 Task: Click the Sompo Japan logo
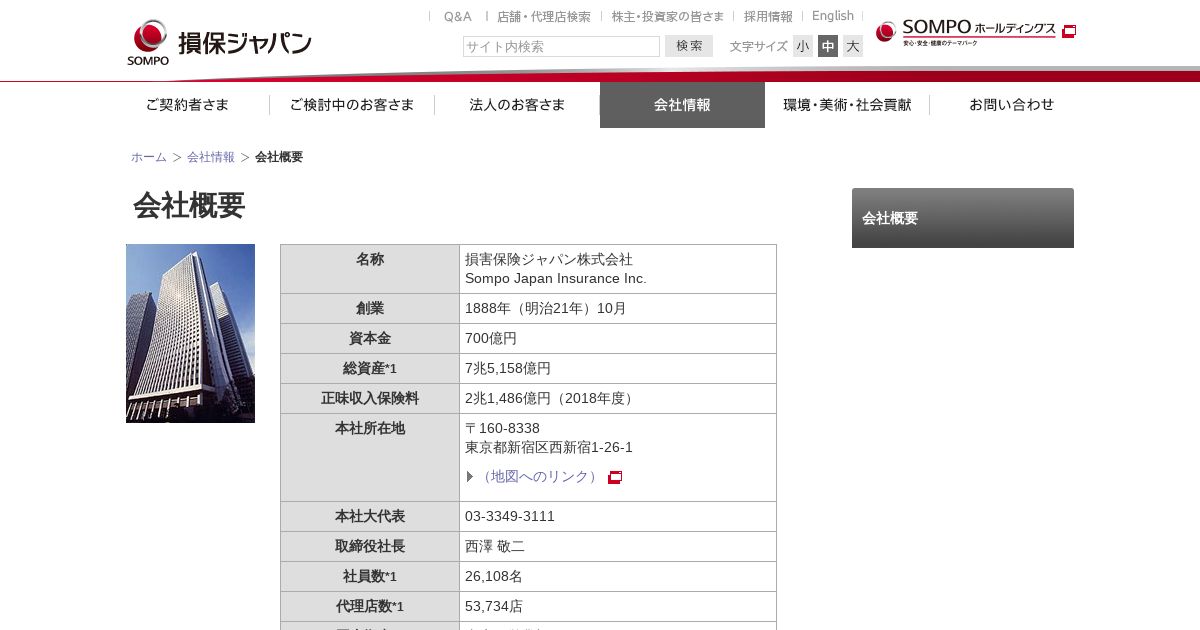click(219, 42)
